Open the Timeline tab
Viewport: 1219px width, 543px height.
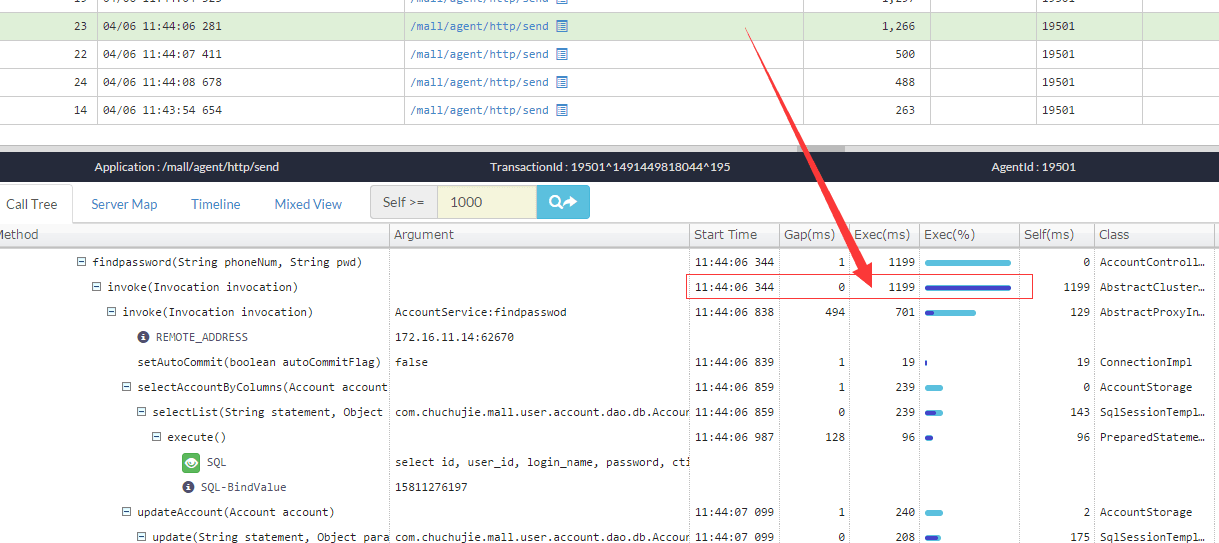216,204
